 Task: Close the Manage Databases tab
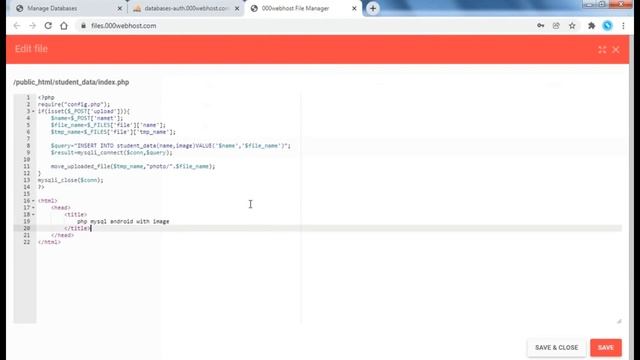click(x=120, y=8)
